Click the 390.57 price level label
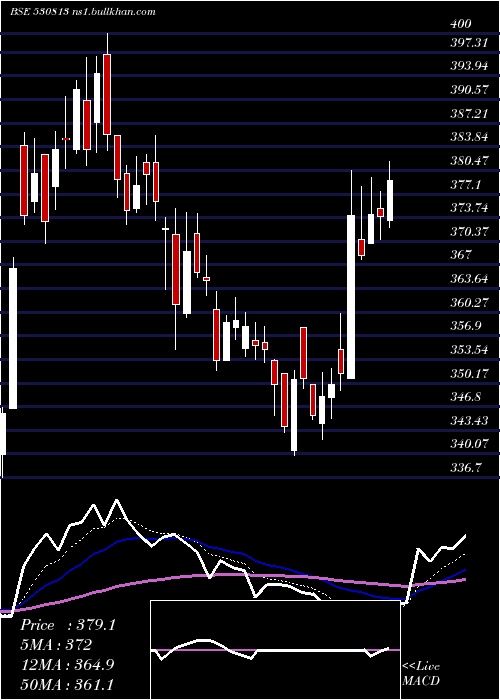The width and height of the screenshot is (500, 700). tap(469, 90)
